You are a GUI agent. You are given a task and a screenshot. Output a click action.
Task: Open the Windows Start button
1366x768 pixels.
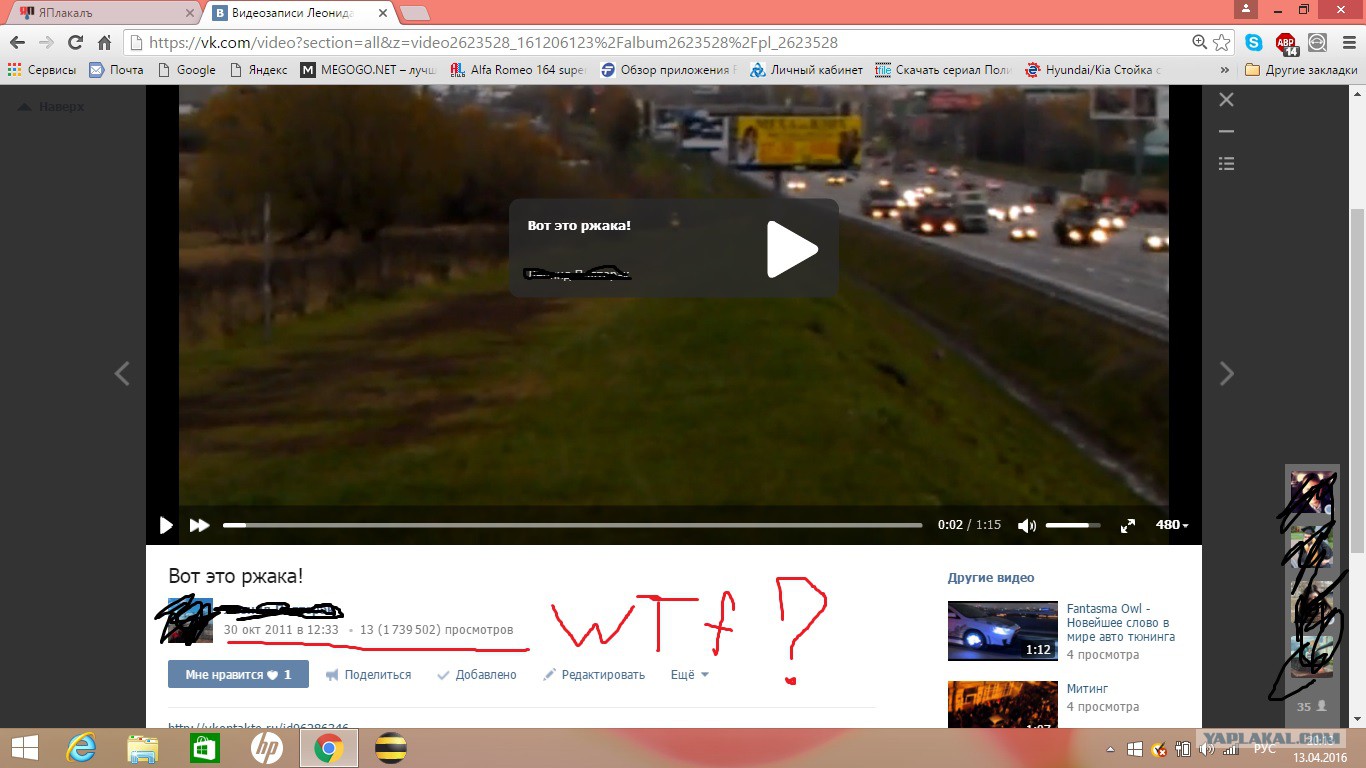click(x=24, y=748)
